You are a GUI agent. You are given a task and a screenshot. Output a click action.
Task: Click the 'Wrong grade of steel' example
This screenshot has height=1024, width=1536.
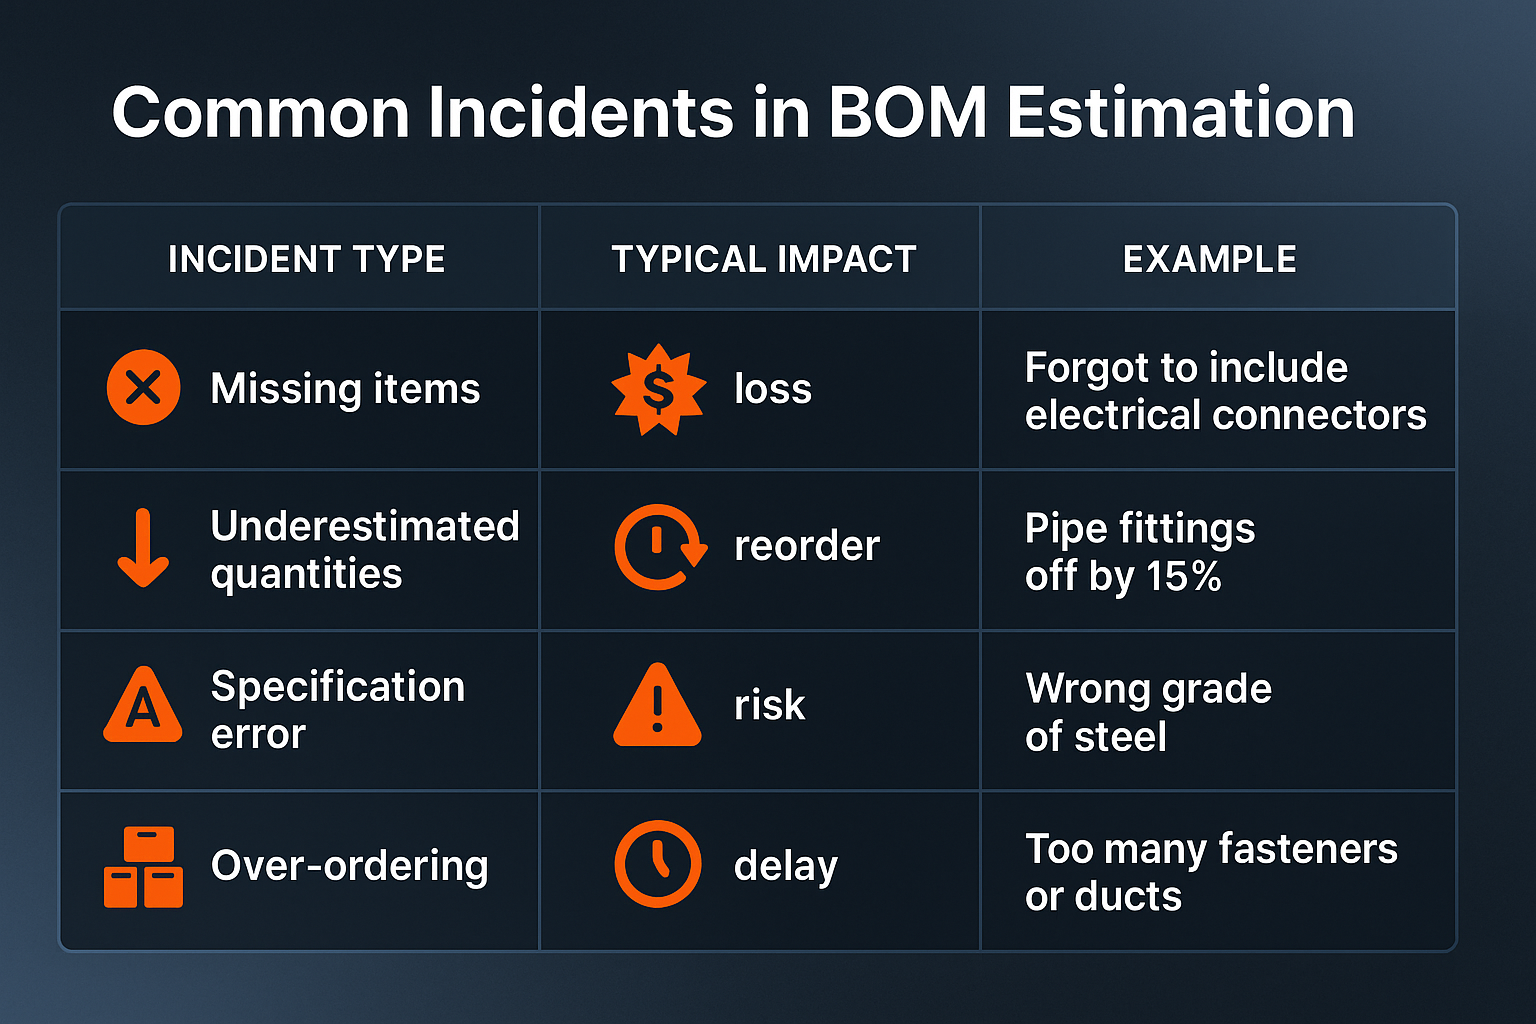coord(1148,712)
